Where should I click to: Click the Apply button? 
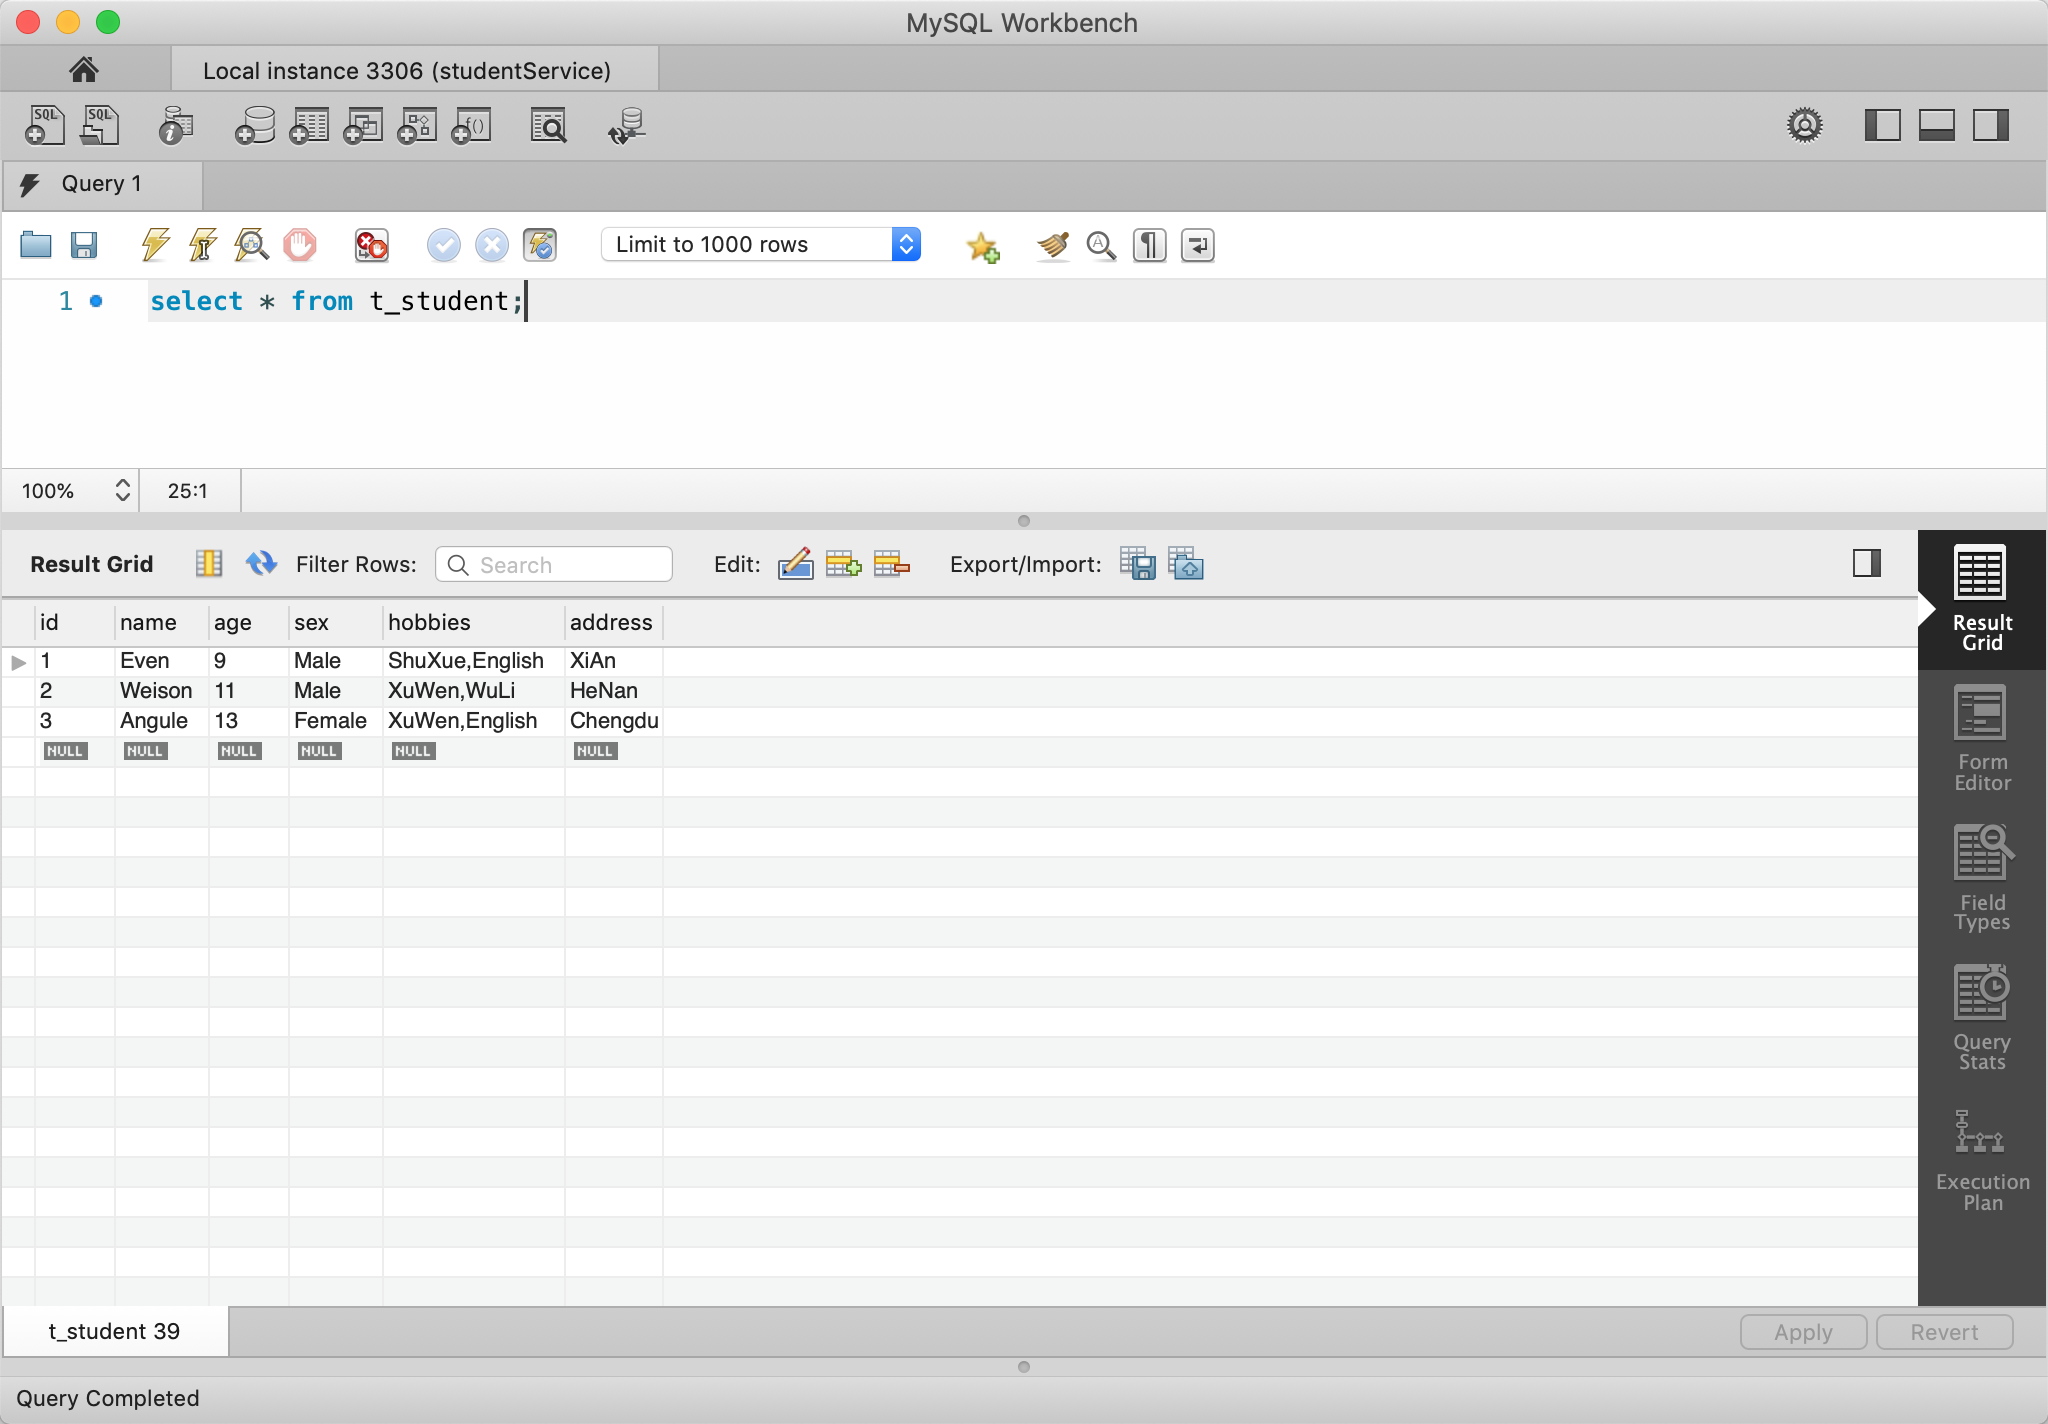pyautogui.click(x=1803, y=1332)
